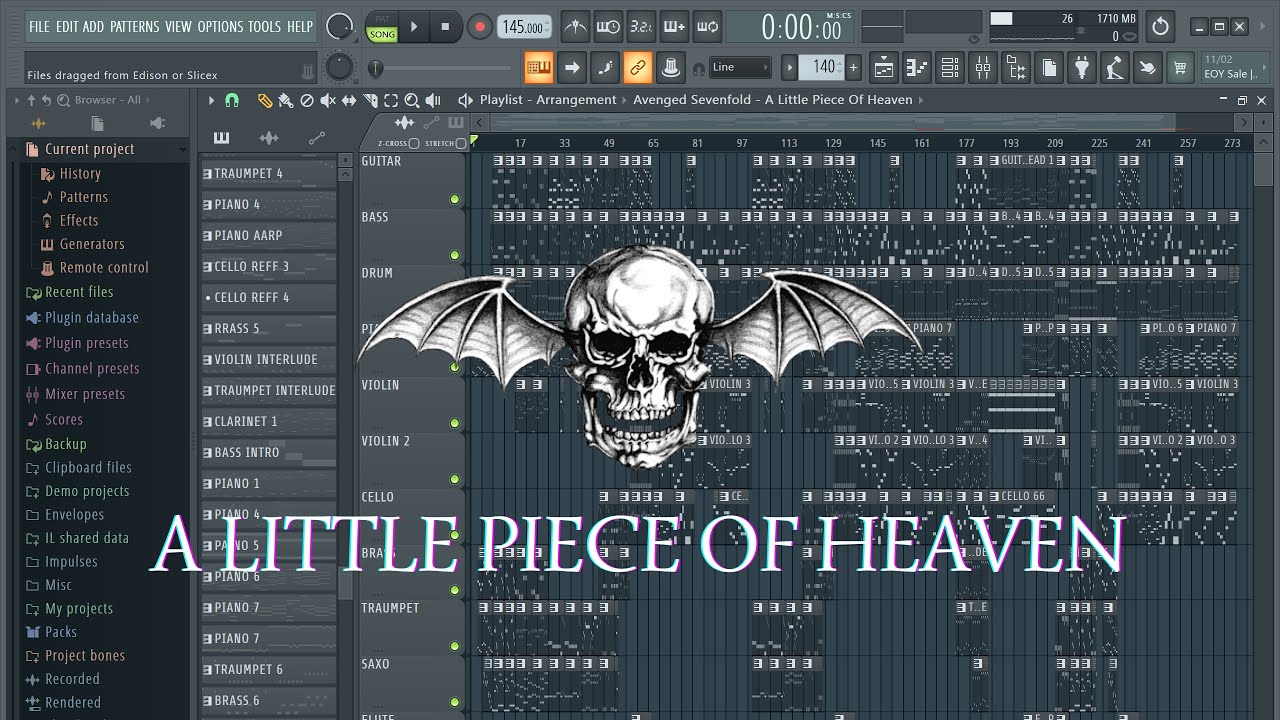Toggle typing keyboard to piano icon
Image resolution: width=1280 pixels, height=720 pixels.
click(x=539, y=67)
